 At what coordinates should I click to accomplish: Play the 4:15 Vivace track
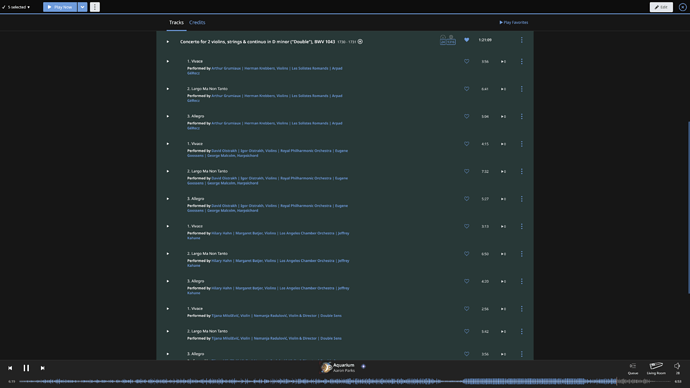168,144
